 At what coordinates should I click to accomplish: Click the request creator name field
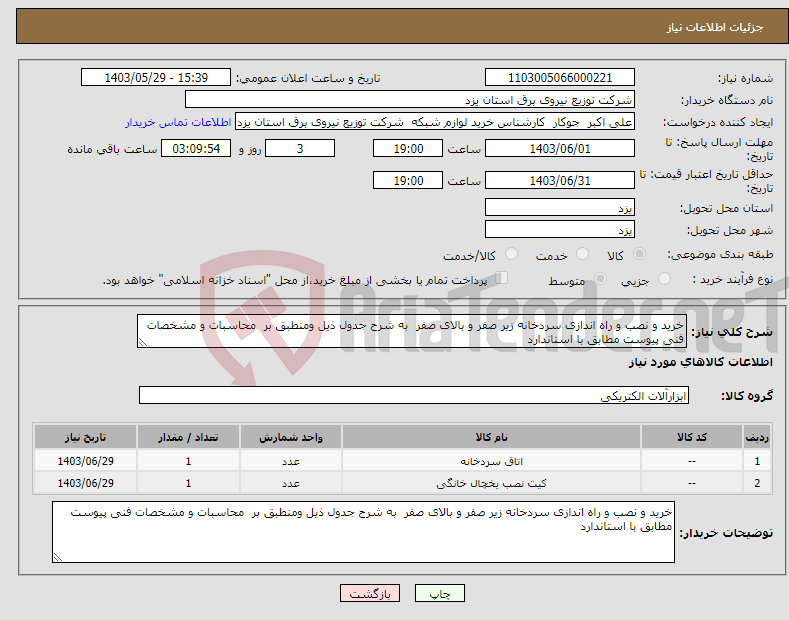[435, 122]
